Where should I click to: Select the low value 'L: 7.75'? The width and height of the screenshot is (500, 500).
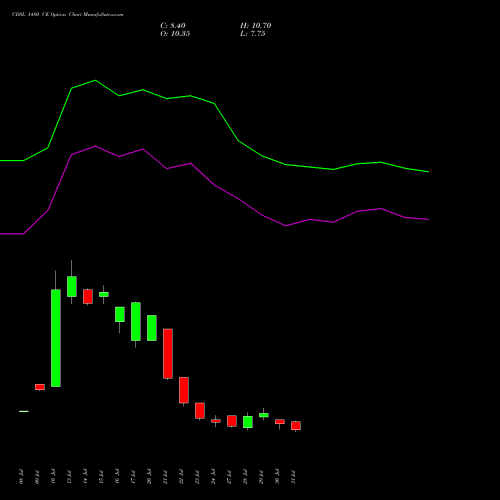pos(252,34)
